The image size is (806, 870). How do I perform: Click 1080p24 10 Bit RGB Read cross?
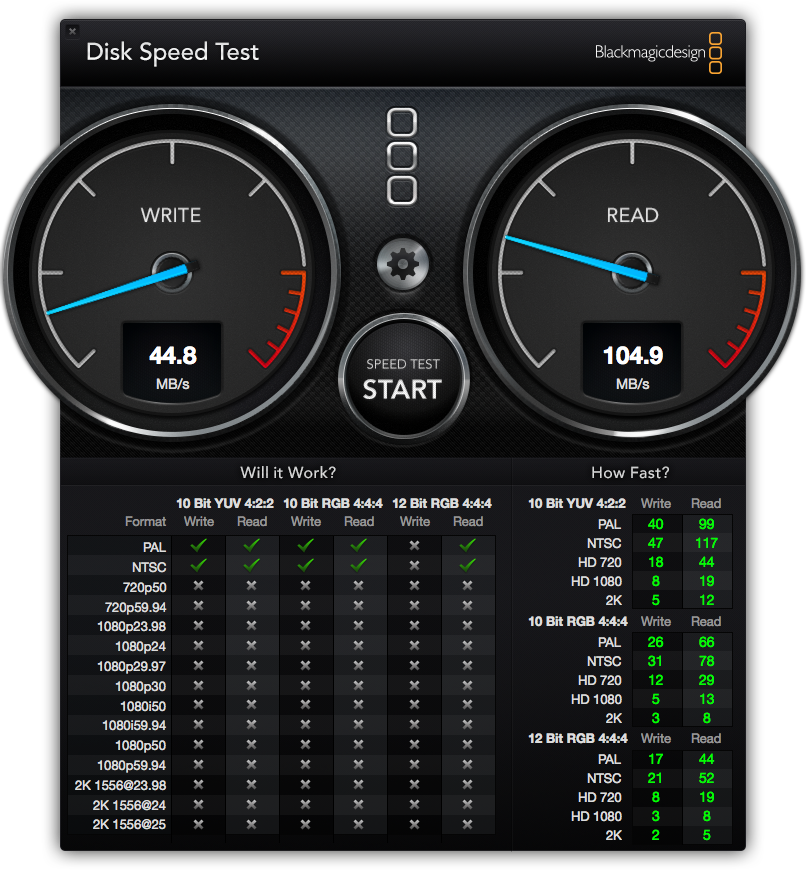[359, 646]
